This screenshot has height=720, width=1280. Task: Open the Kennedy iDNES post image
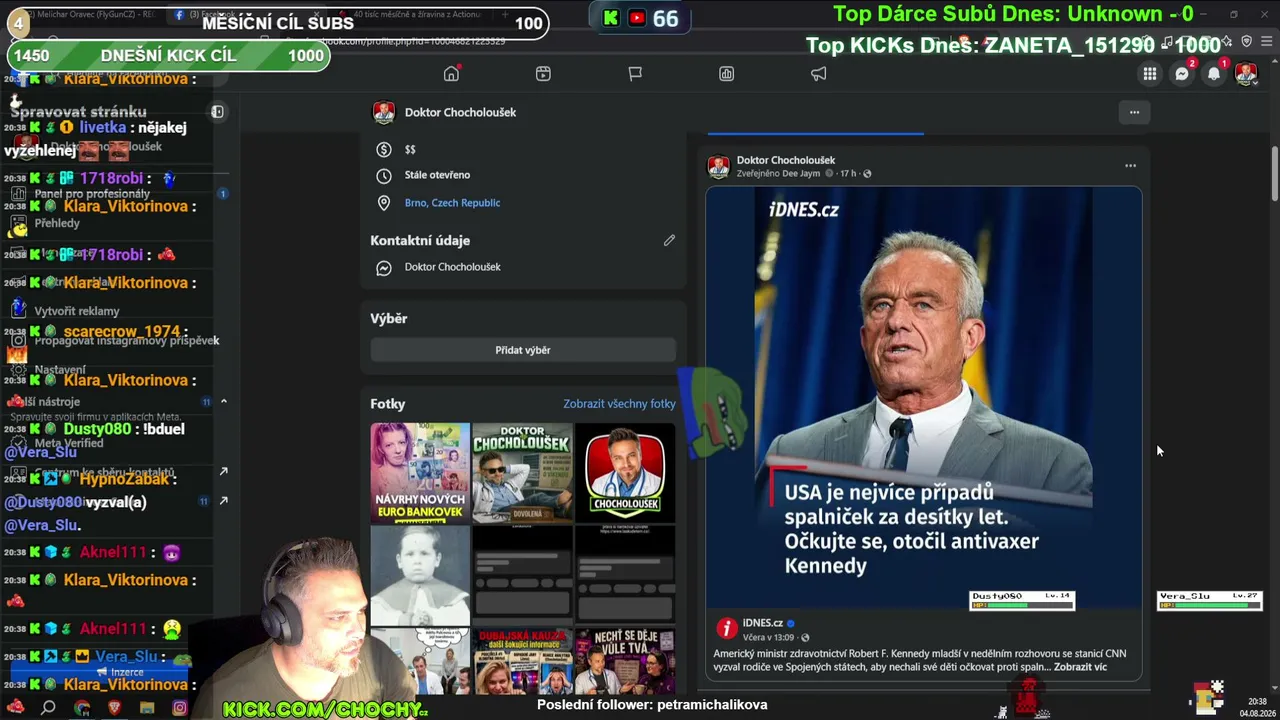click(923, 398)
